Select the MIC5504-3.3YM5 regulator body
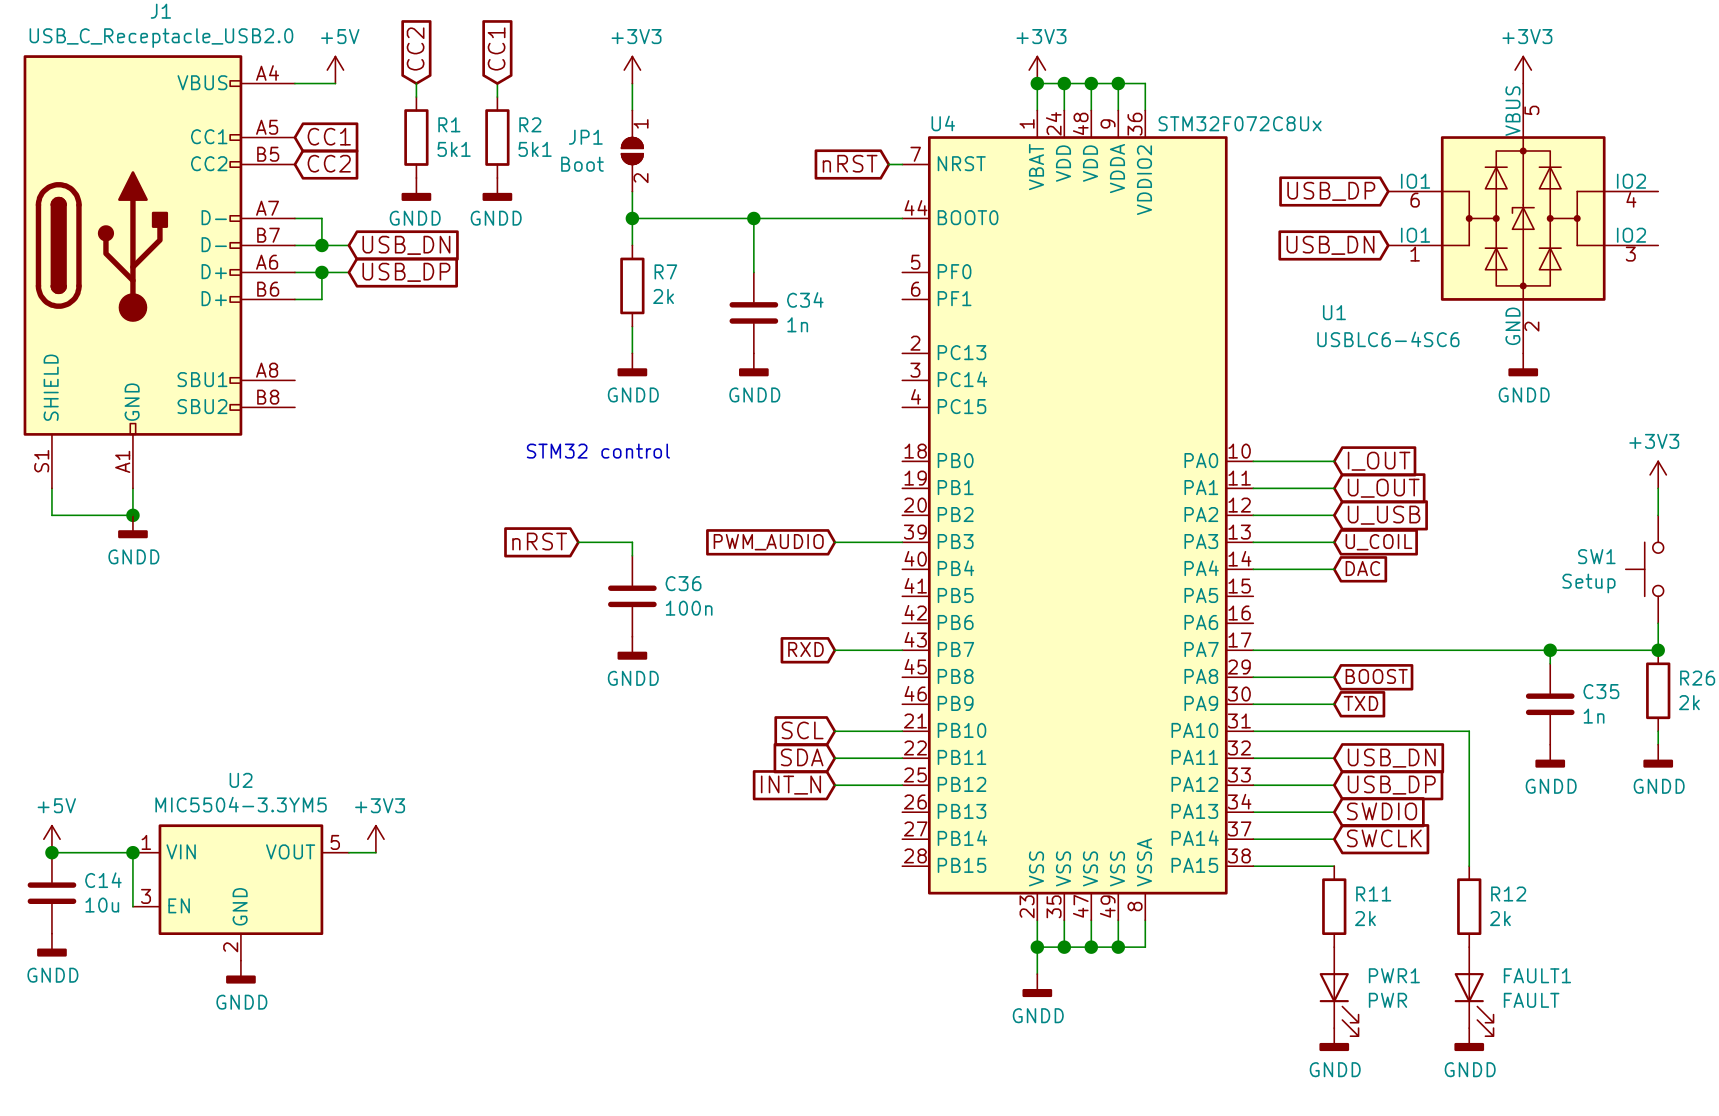This screenshot has height=1116, width=1719. pyautogui.click(x=241, y=880)
